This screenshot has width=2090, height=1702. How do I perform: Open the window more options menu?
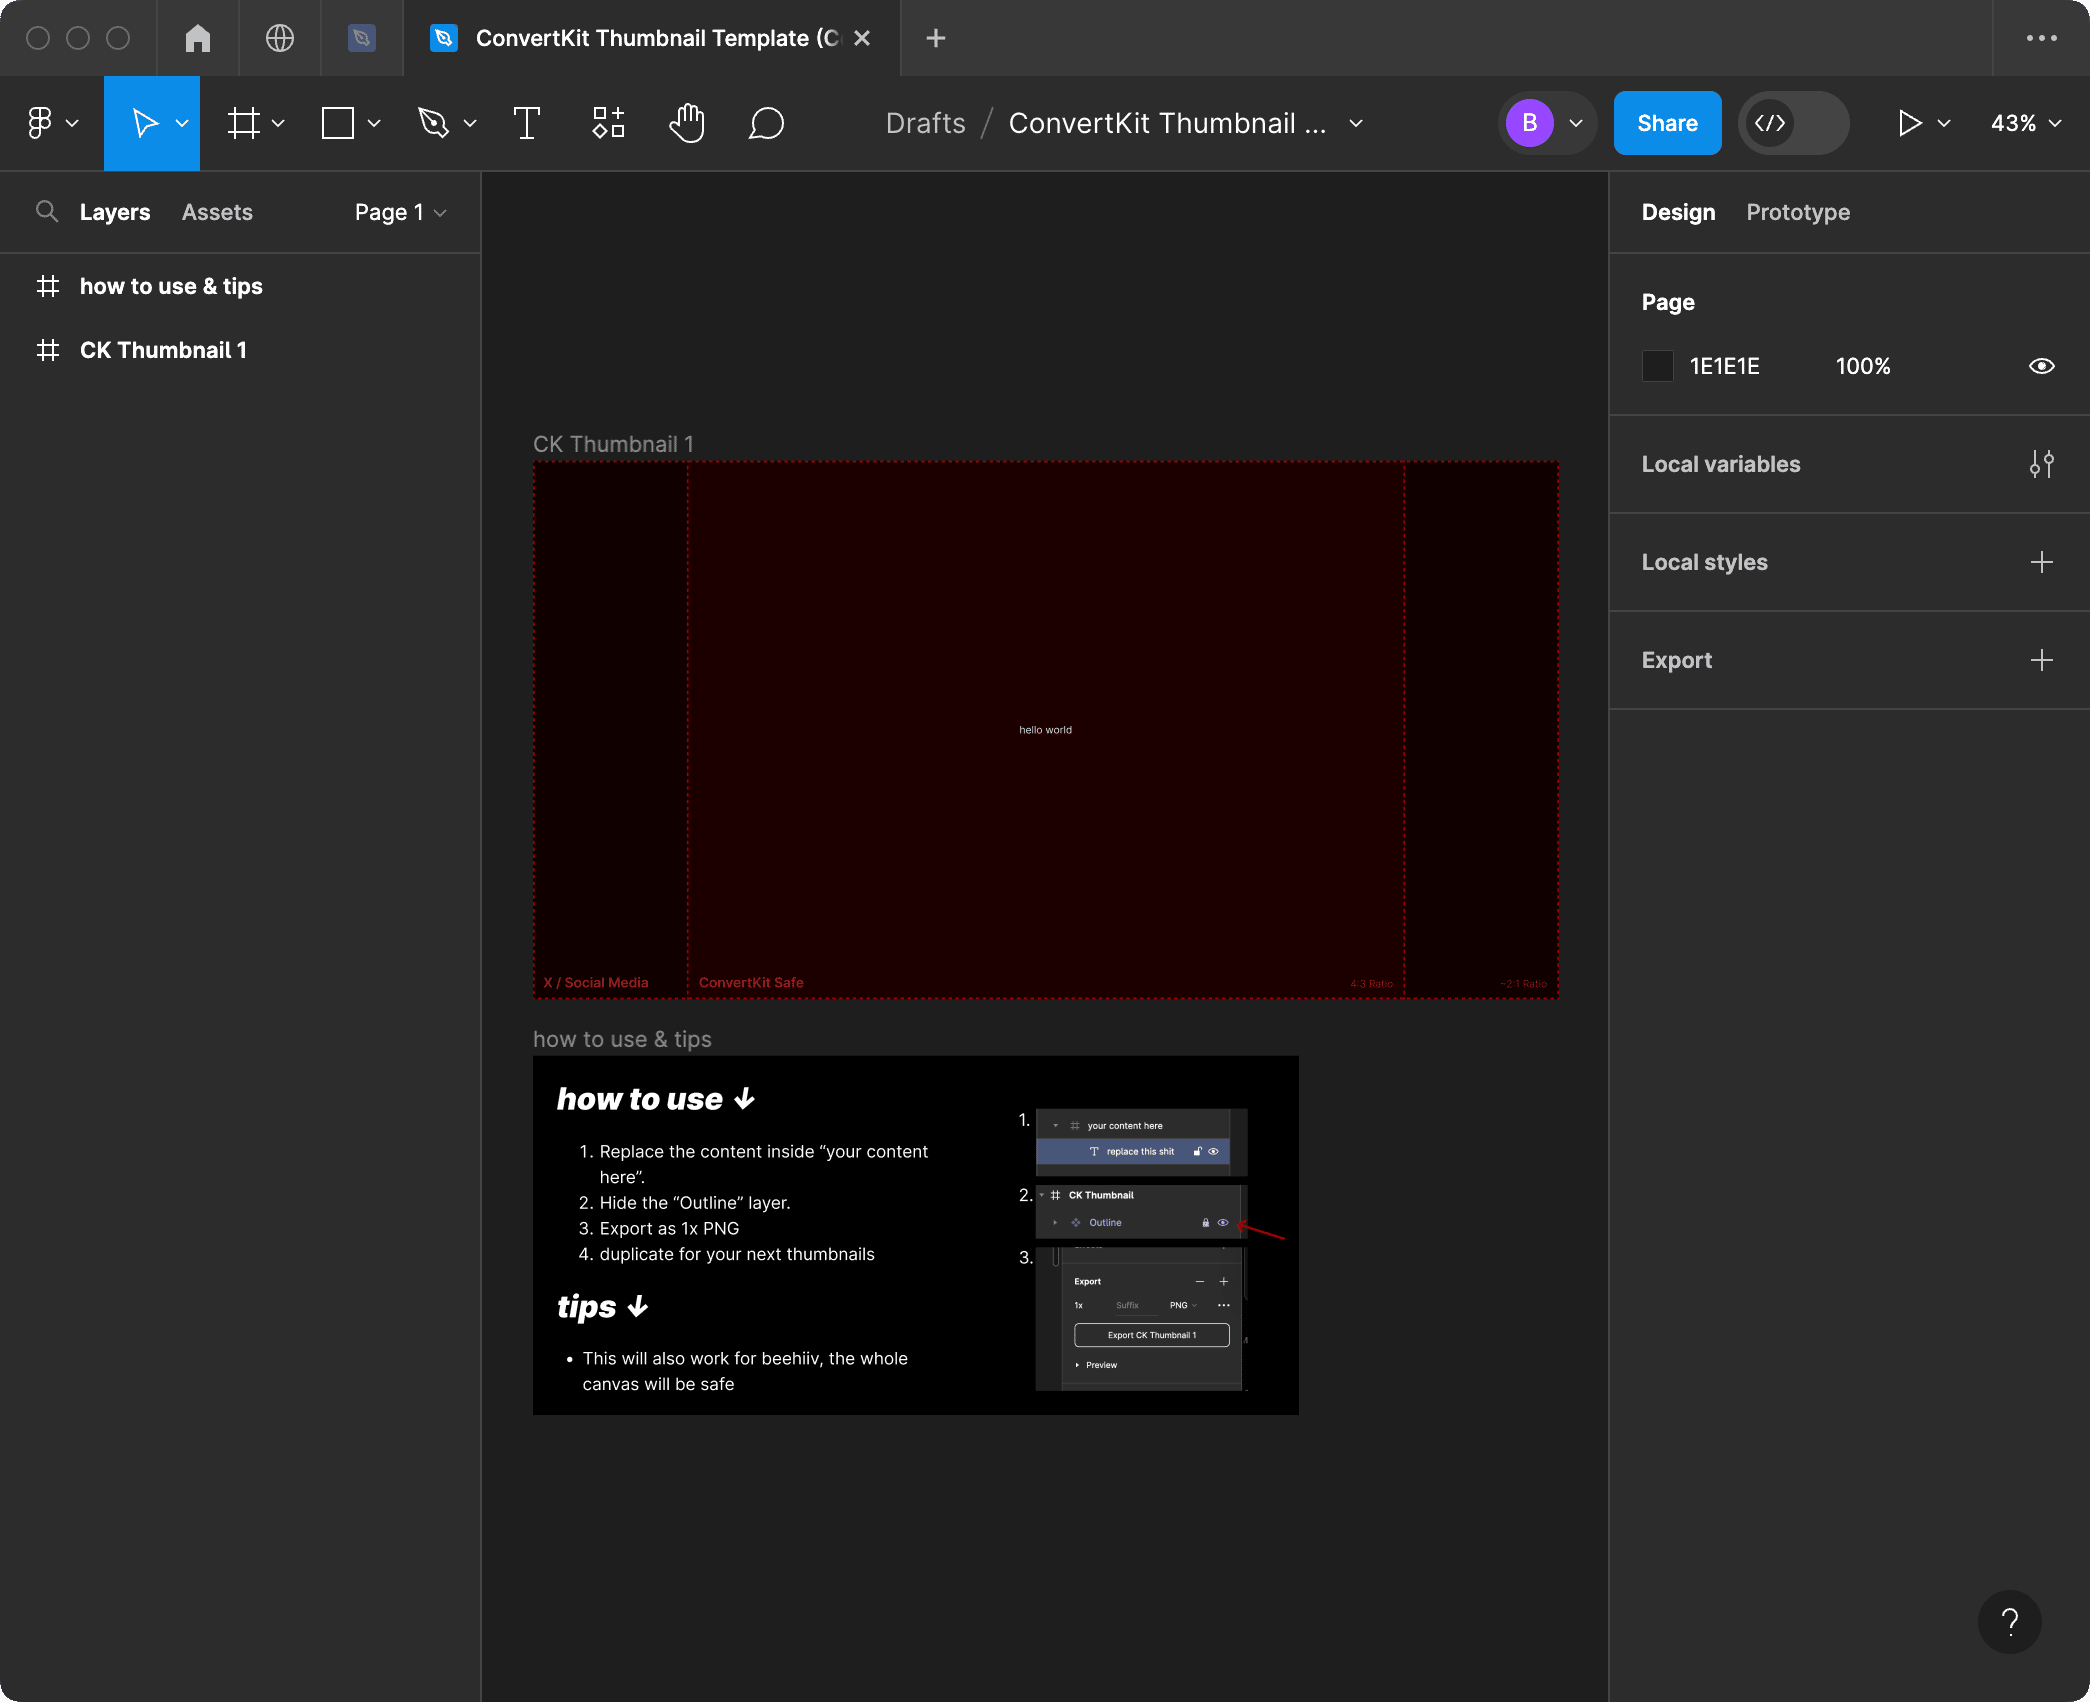2042,38
